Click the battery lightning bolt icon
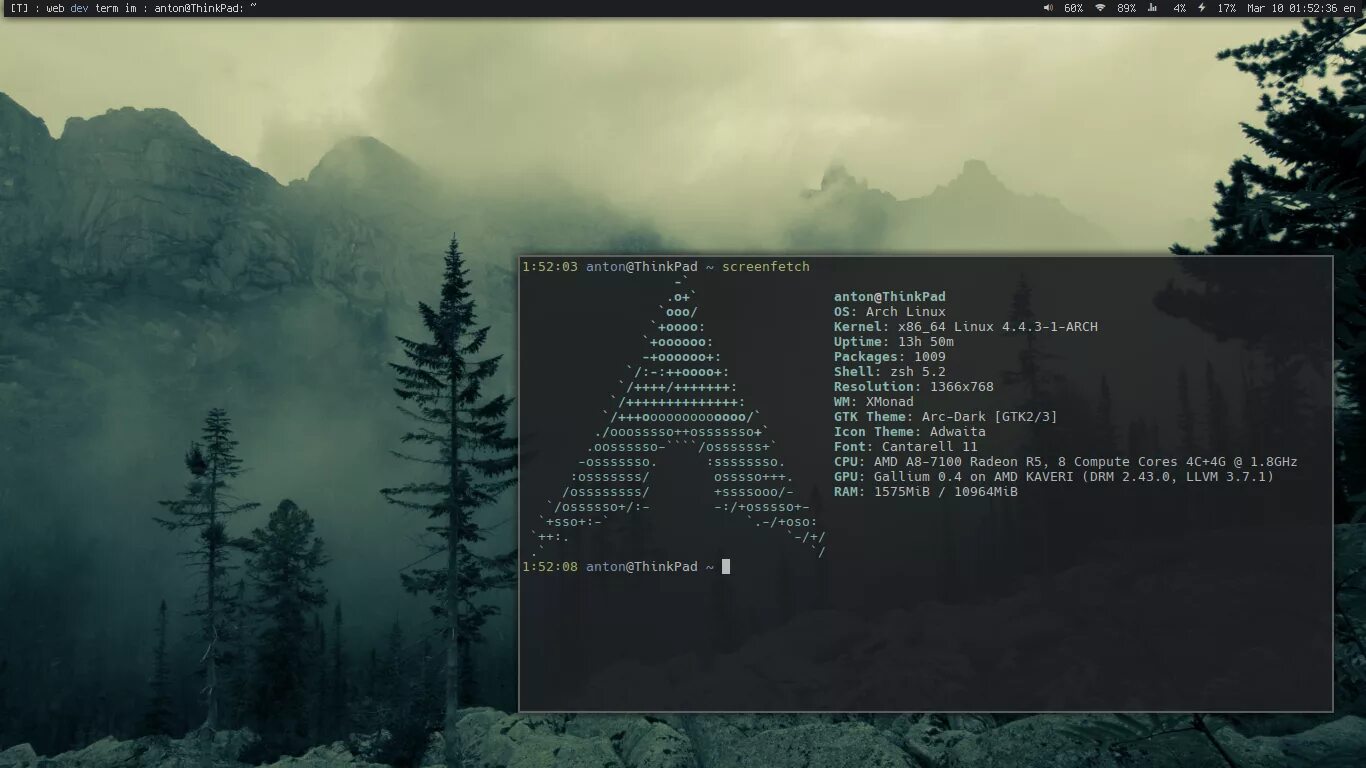Viewport: 1366px width, 768px height. point(1201,7)
